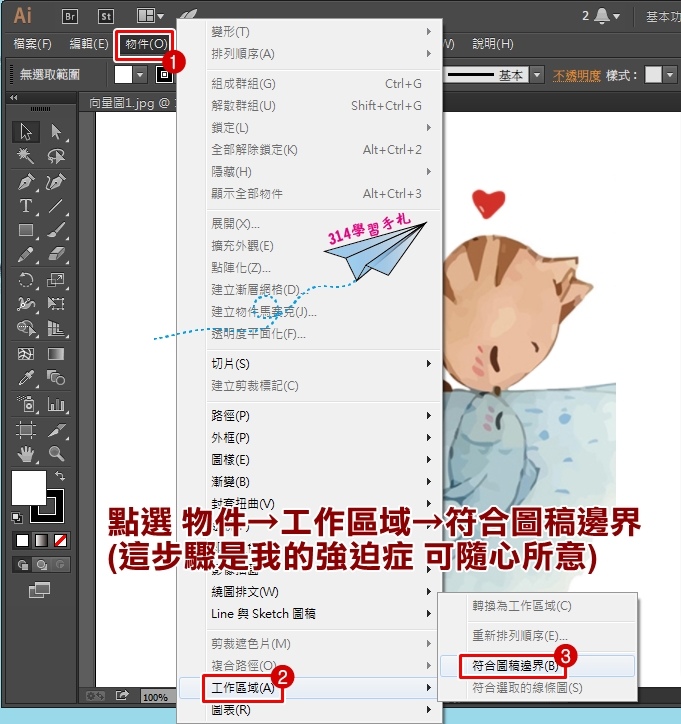Select the Perspective Grid tool
Viewport: 681px width, 724px height.
[56, 328]
